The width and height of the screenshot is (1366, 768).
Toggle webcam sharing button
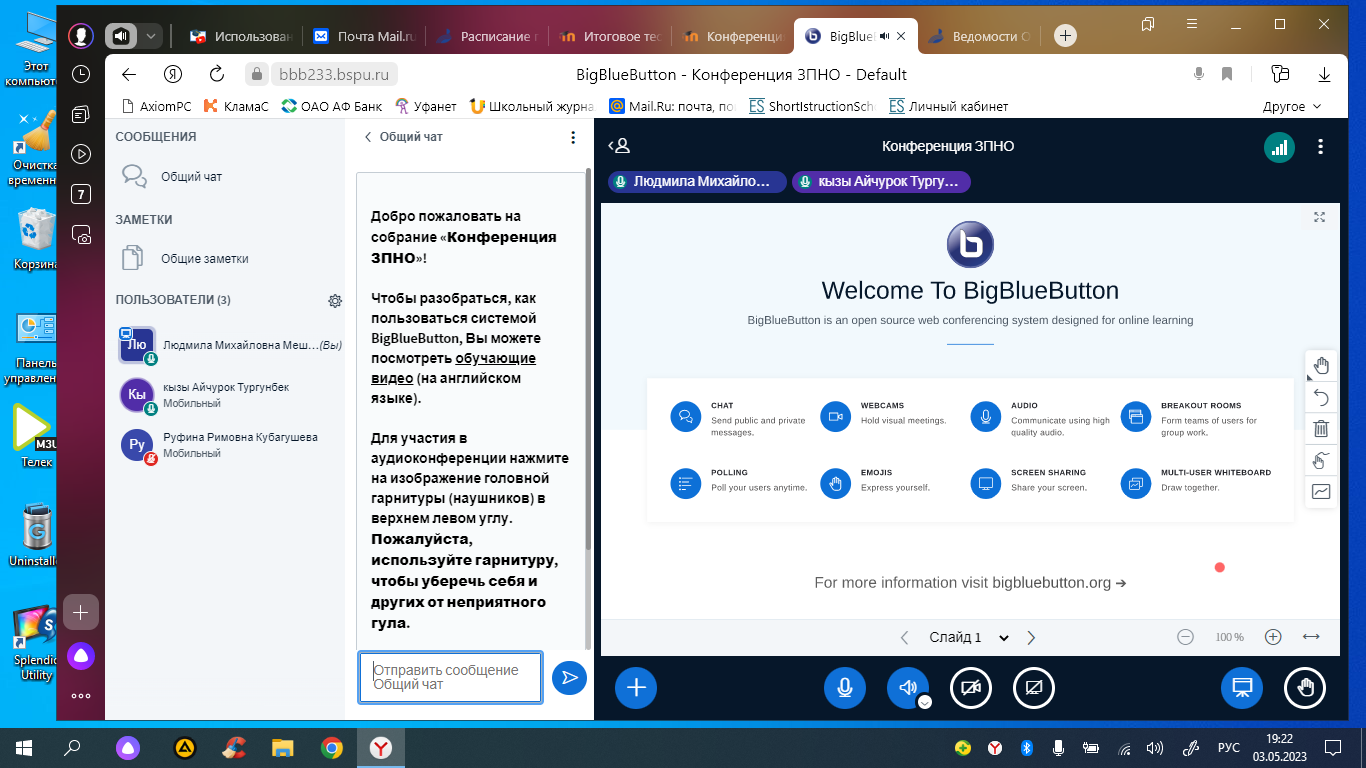click(970, 687)
